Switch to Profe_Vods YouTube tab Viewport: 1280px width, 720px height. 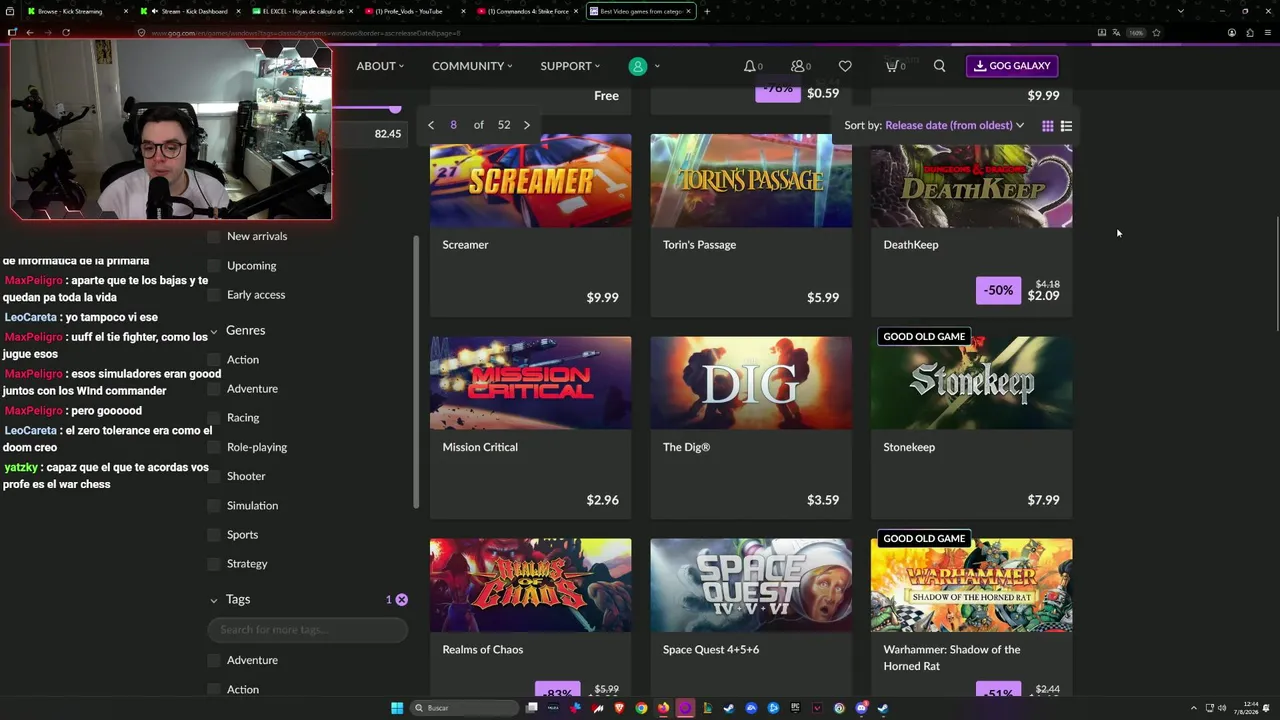(412, 12)
